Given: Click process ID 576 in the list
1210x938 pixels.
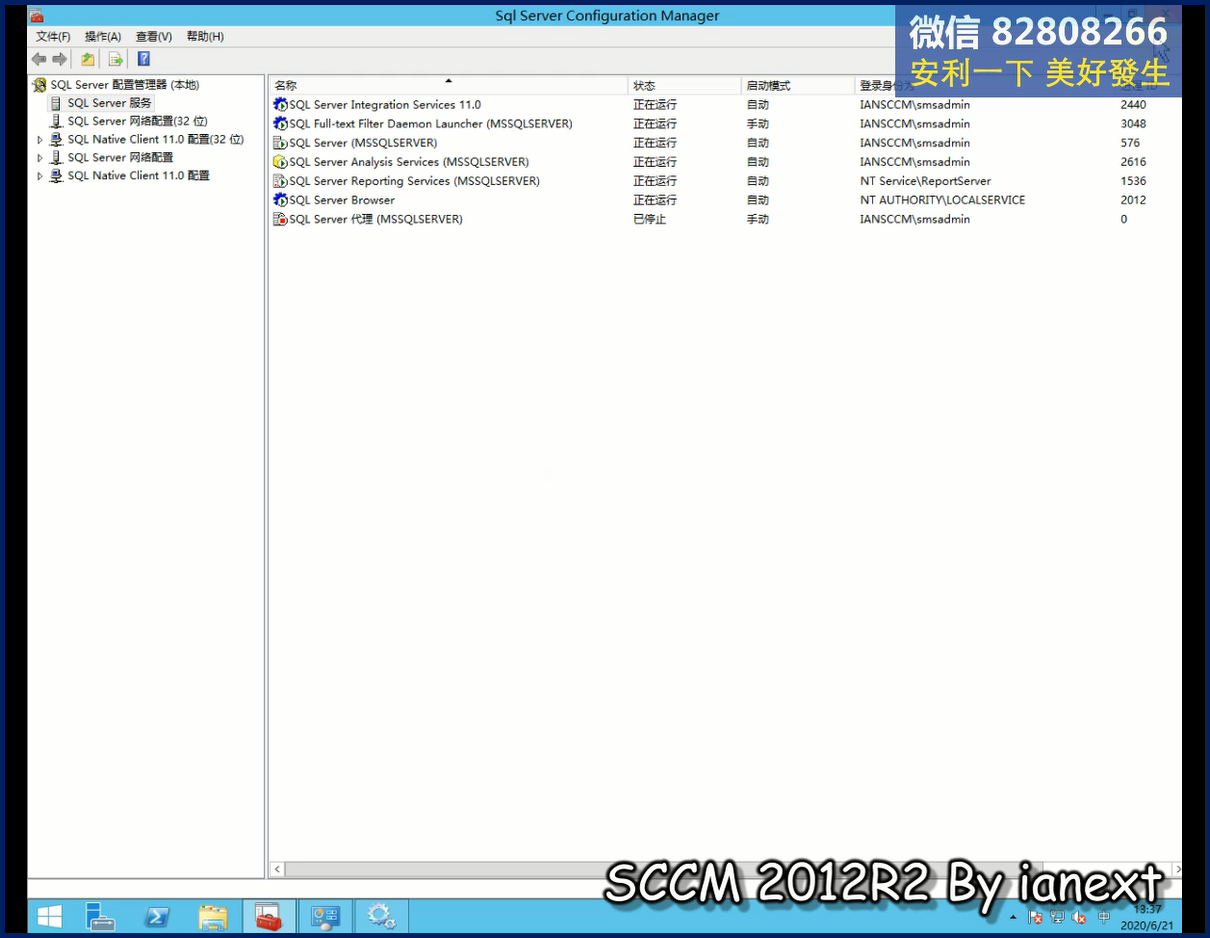Looking at the screenshot, I should [1130, 143].
